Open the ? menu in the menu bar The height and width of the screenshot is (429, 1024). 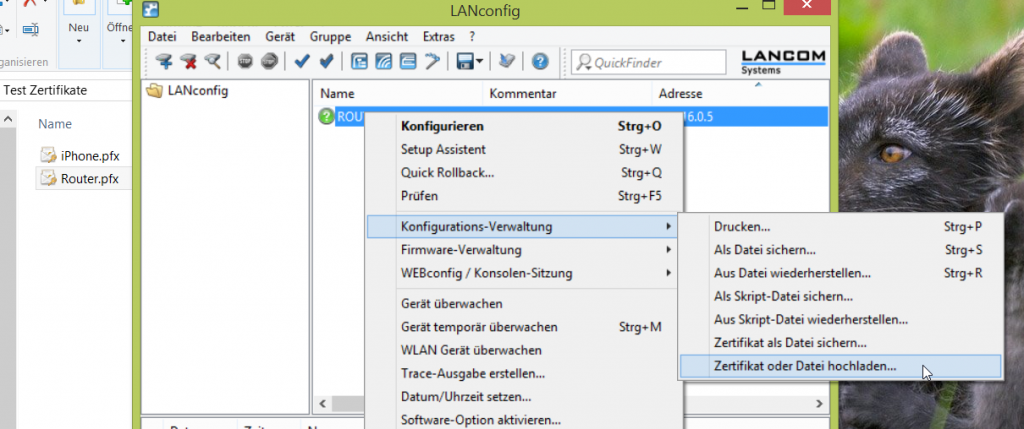coord(472,37)
